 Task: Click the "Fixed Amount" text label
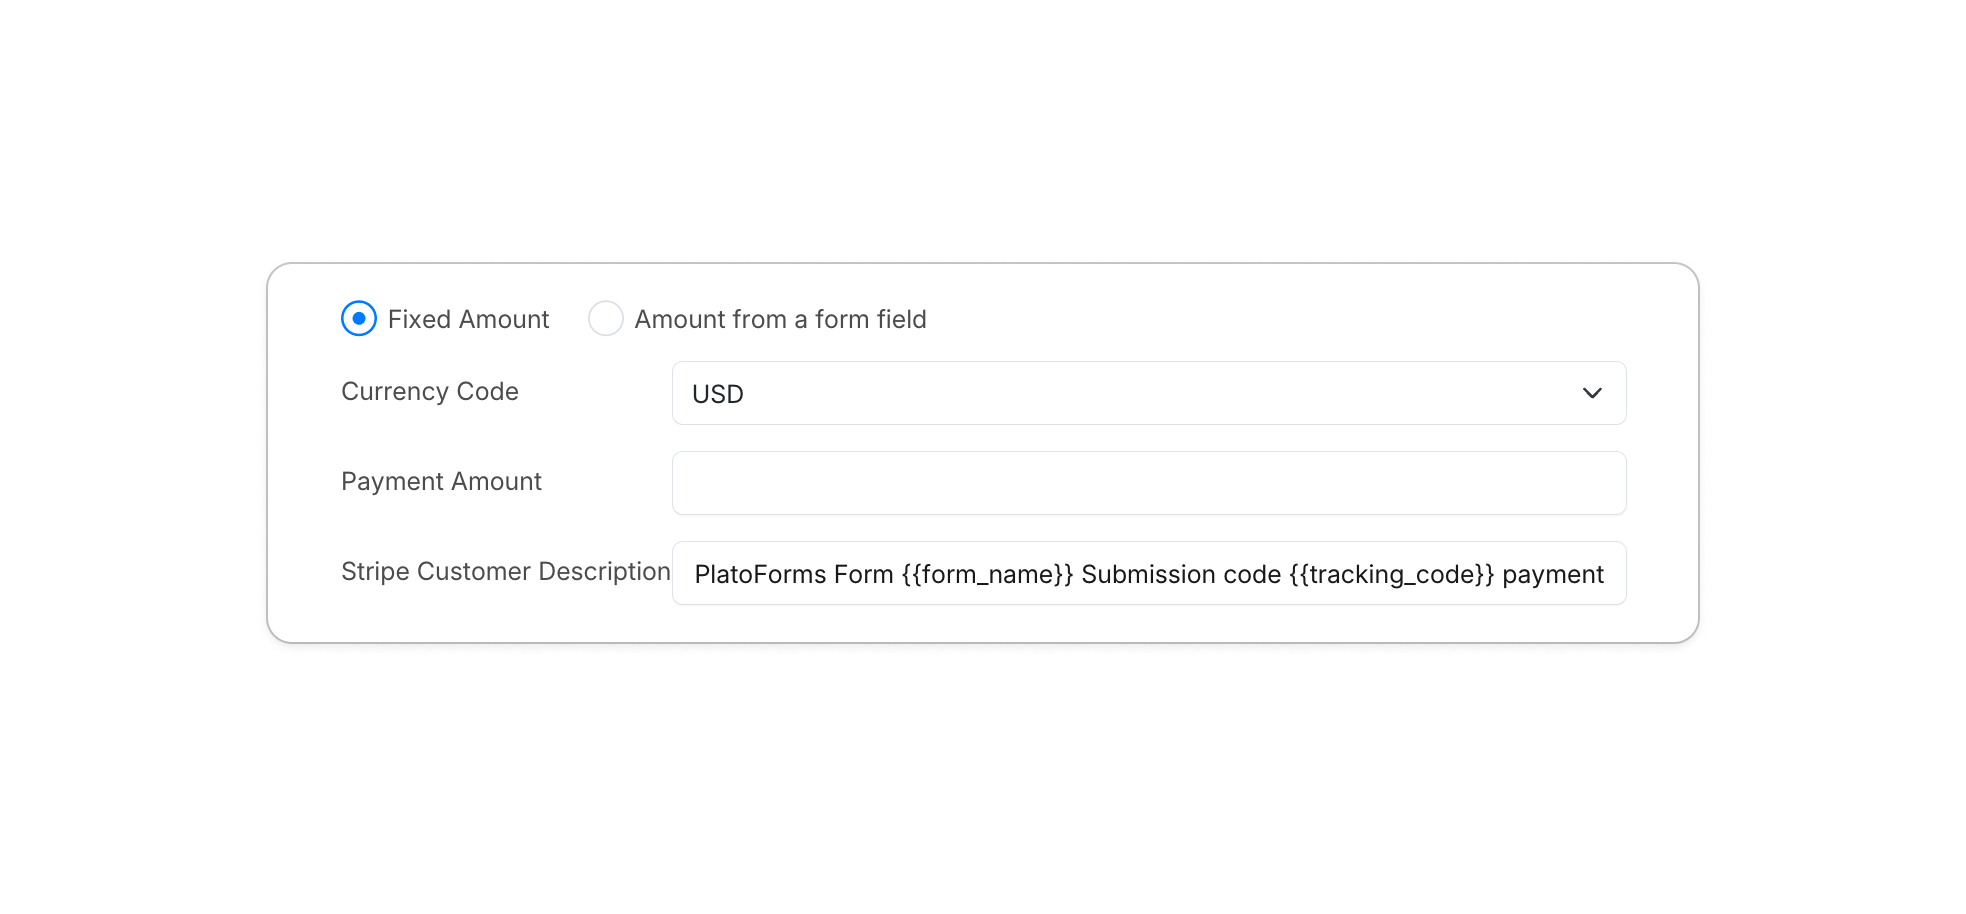tap(467, 318)
